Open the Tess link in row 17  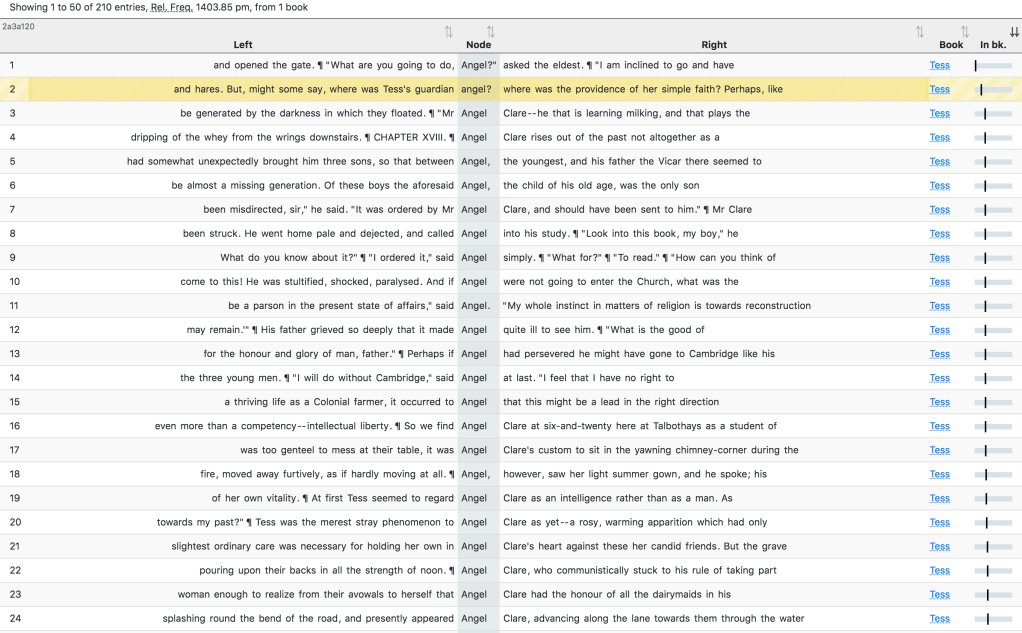tap(939, 450)
